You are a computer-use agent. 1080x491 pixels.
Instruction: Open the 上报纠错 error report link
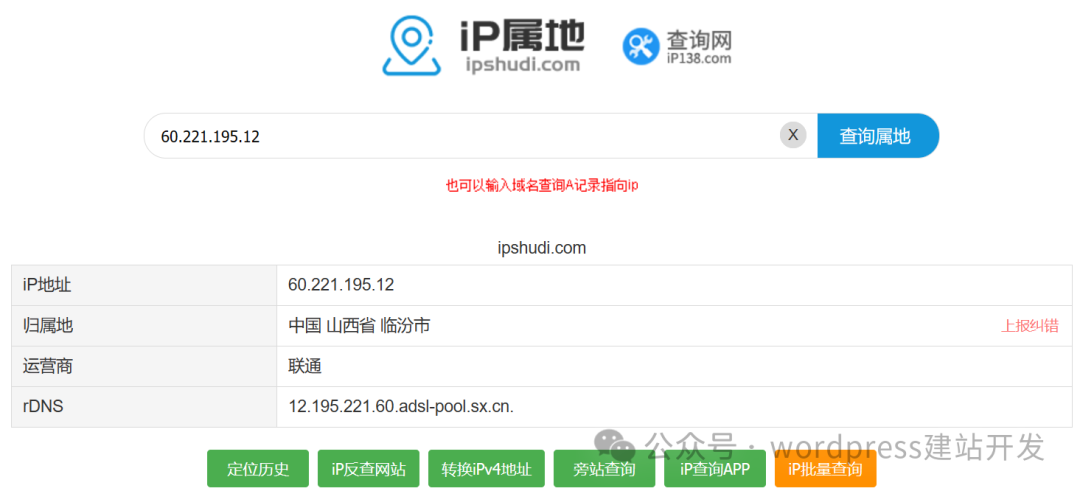(x=1029, y=326)
